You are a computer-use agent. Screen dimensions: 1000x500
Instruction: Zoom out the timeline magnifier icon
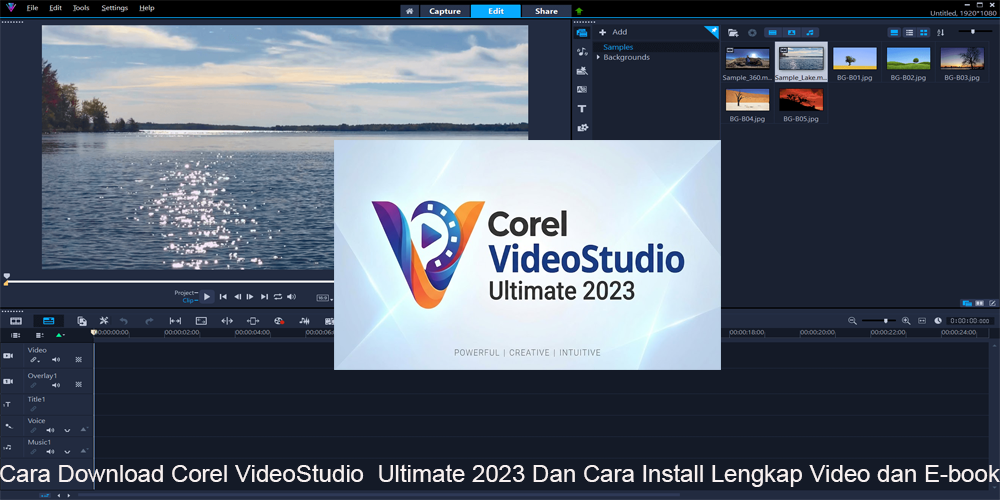coord(852,321)
